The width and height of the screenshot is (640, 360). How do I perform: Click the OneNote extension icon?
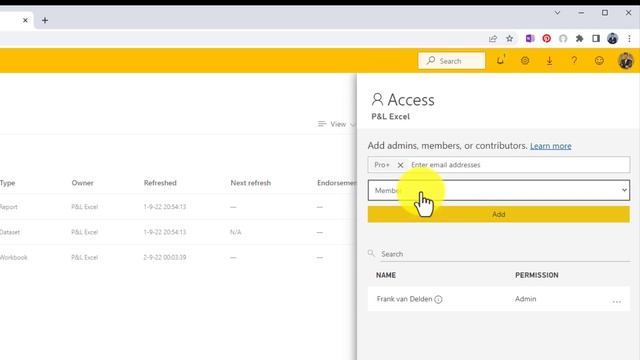click(x=530, y=38)
